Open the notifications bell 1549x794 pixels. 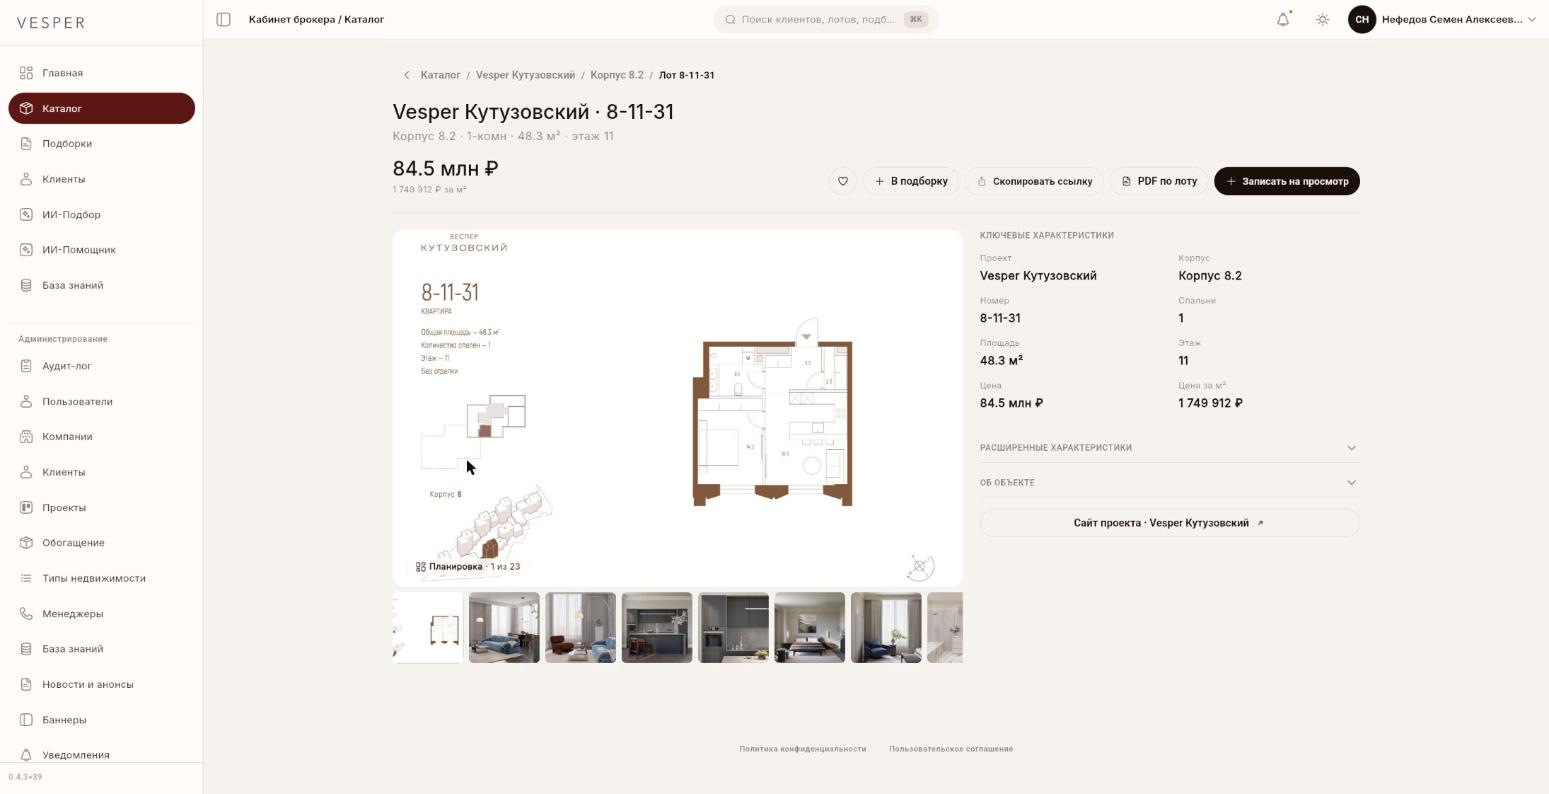click(x=1283, y=19)
